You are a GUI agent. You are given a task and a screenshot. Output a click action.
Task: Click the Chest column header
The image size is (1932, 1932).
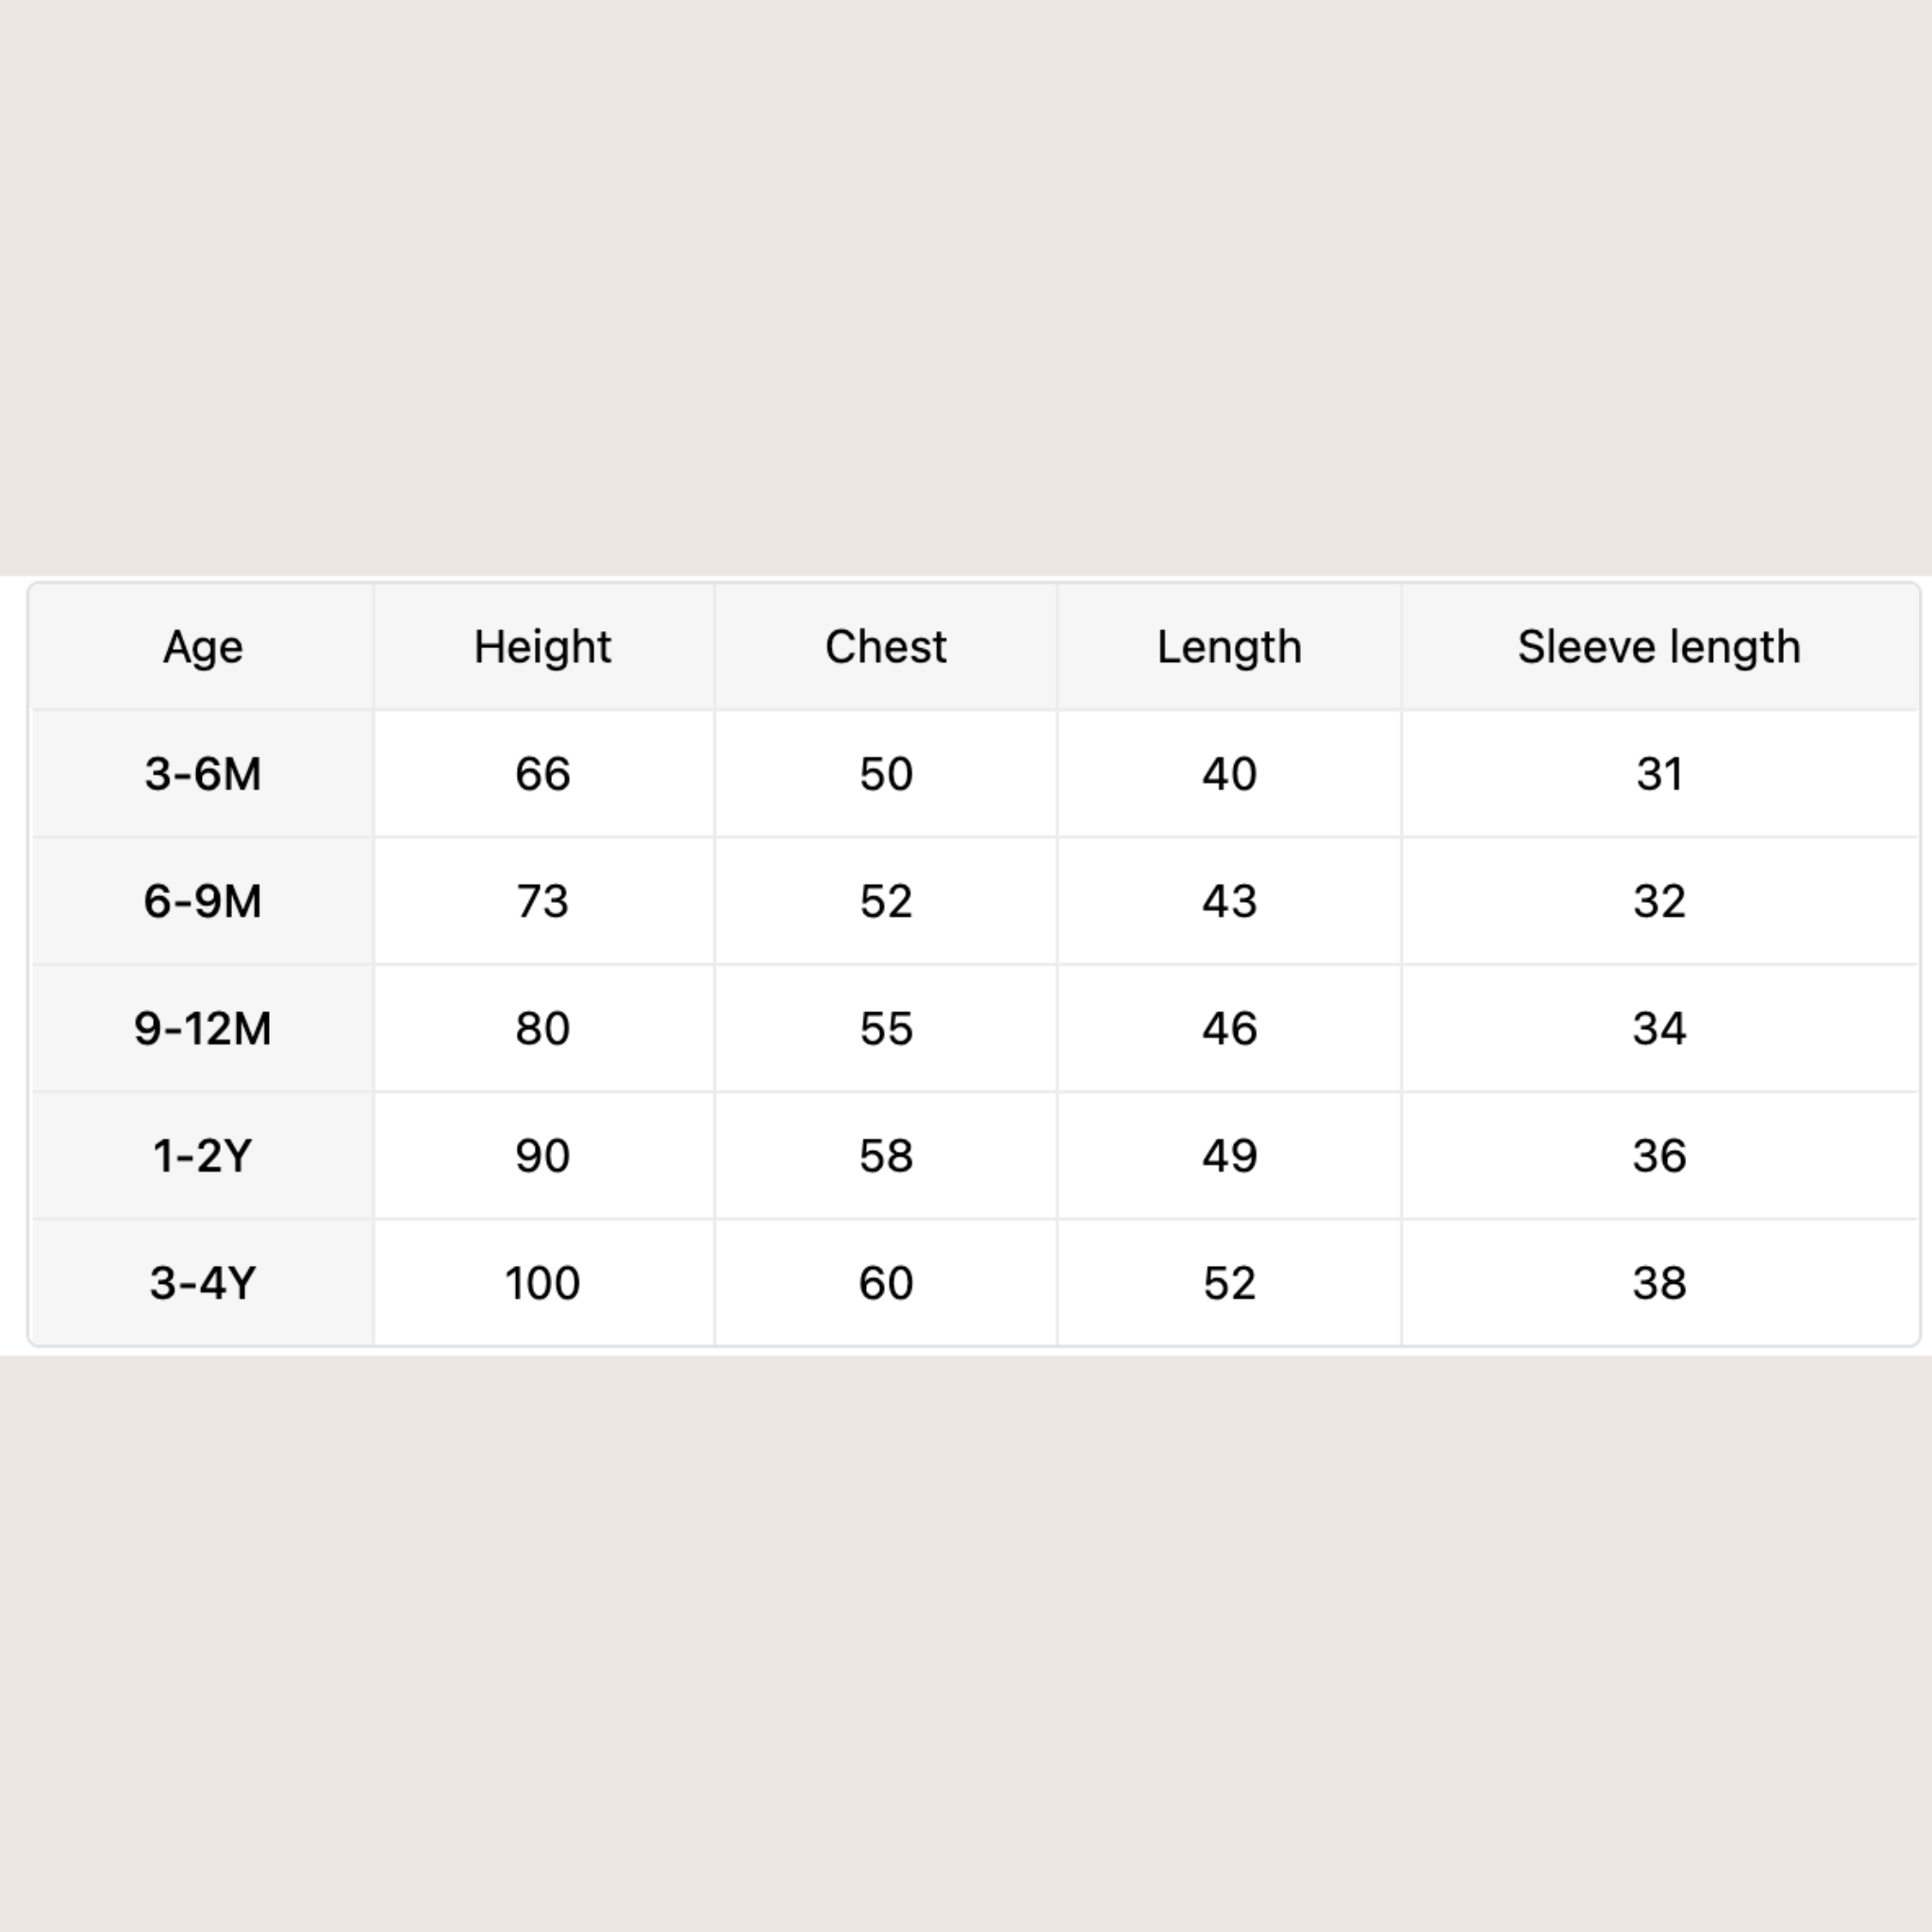tap(886, 647)
